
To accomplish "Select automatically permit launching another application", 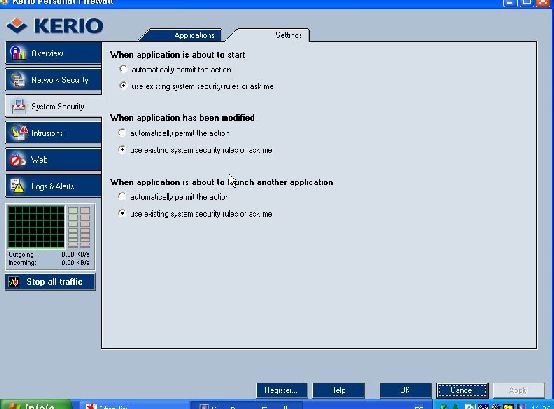I will click(122, 196).
